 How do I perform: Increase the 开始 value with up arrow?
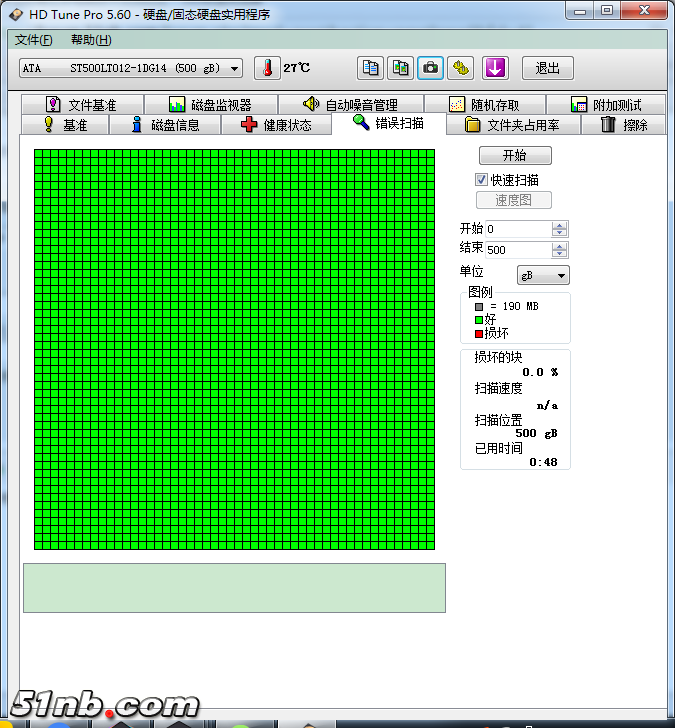[x=559, y=225]
